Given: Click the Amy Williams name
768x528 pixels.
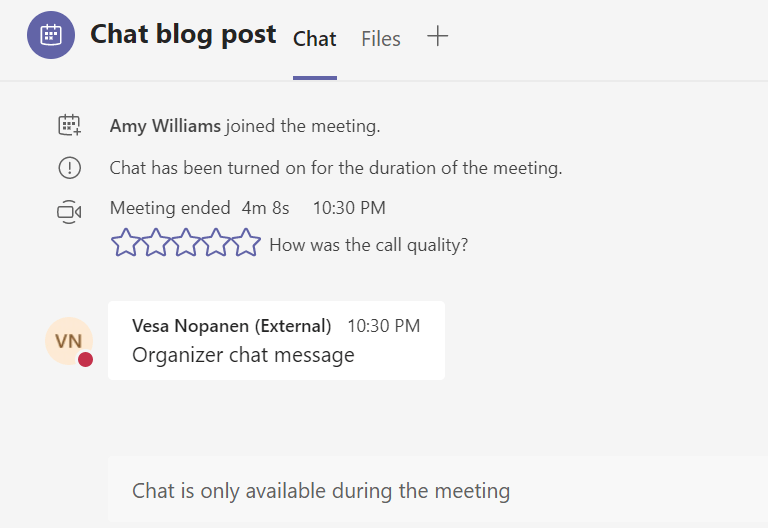Looking at the screenshot, I should click(x=165, y=126).
